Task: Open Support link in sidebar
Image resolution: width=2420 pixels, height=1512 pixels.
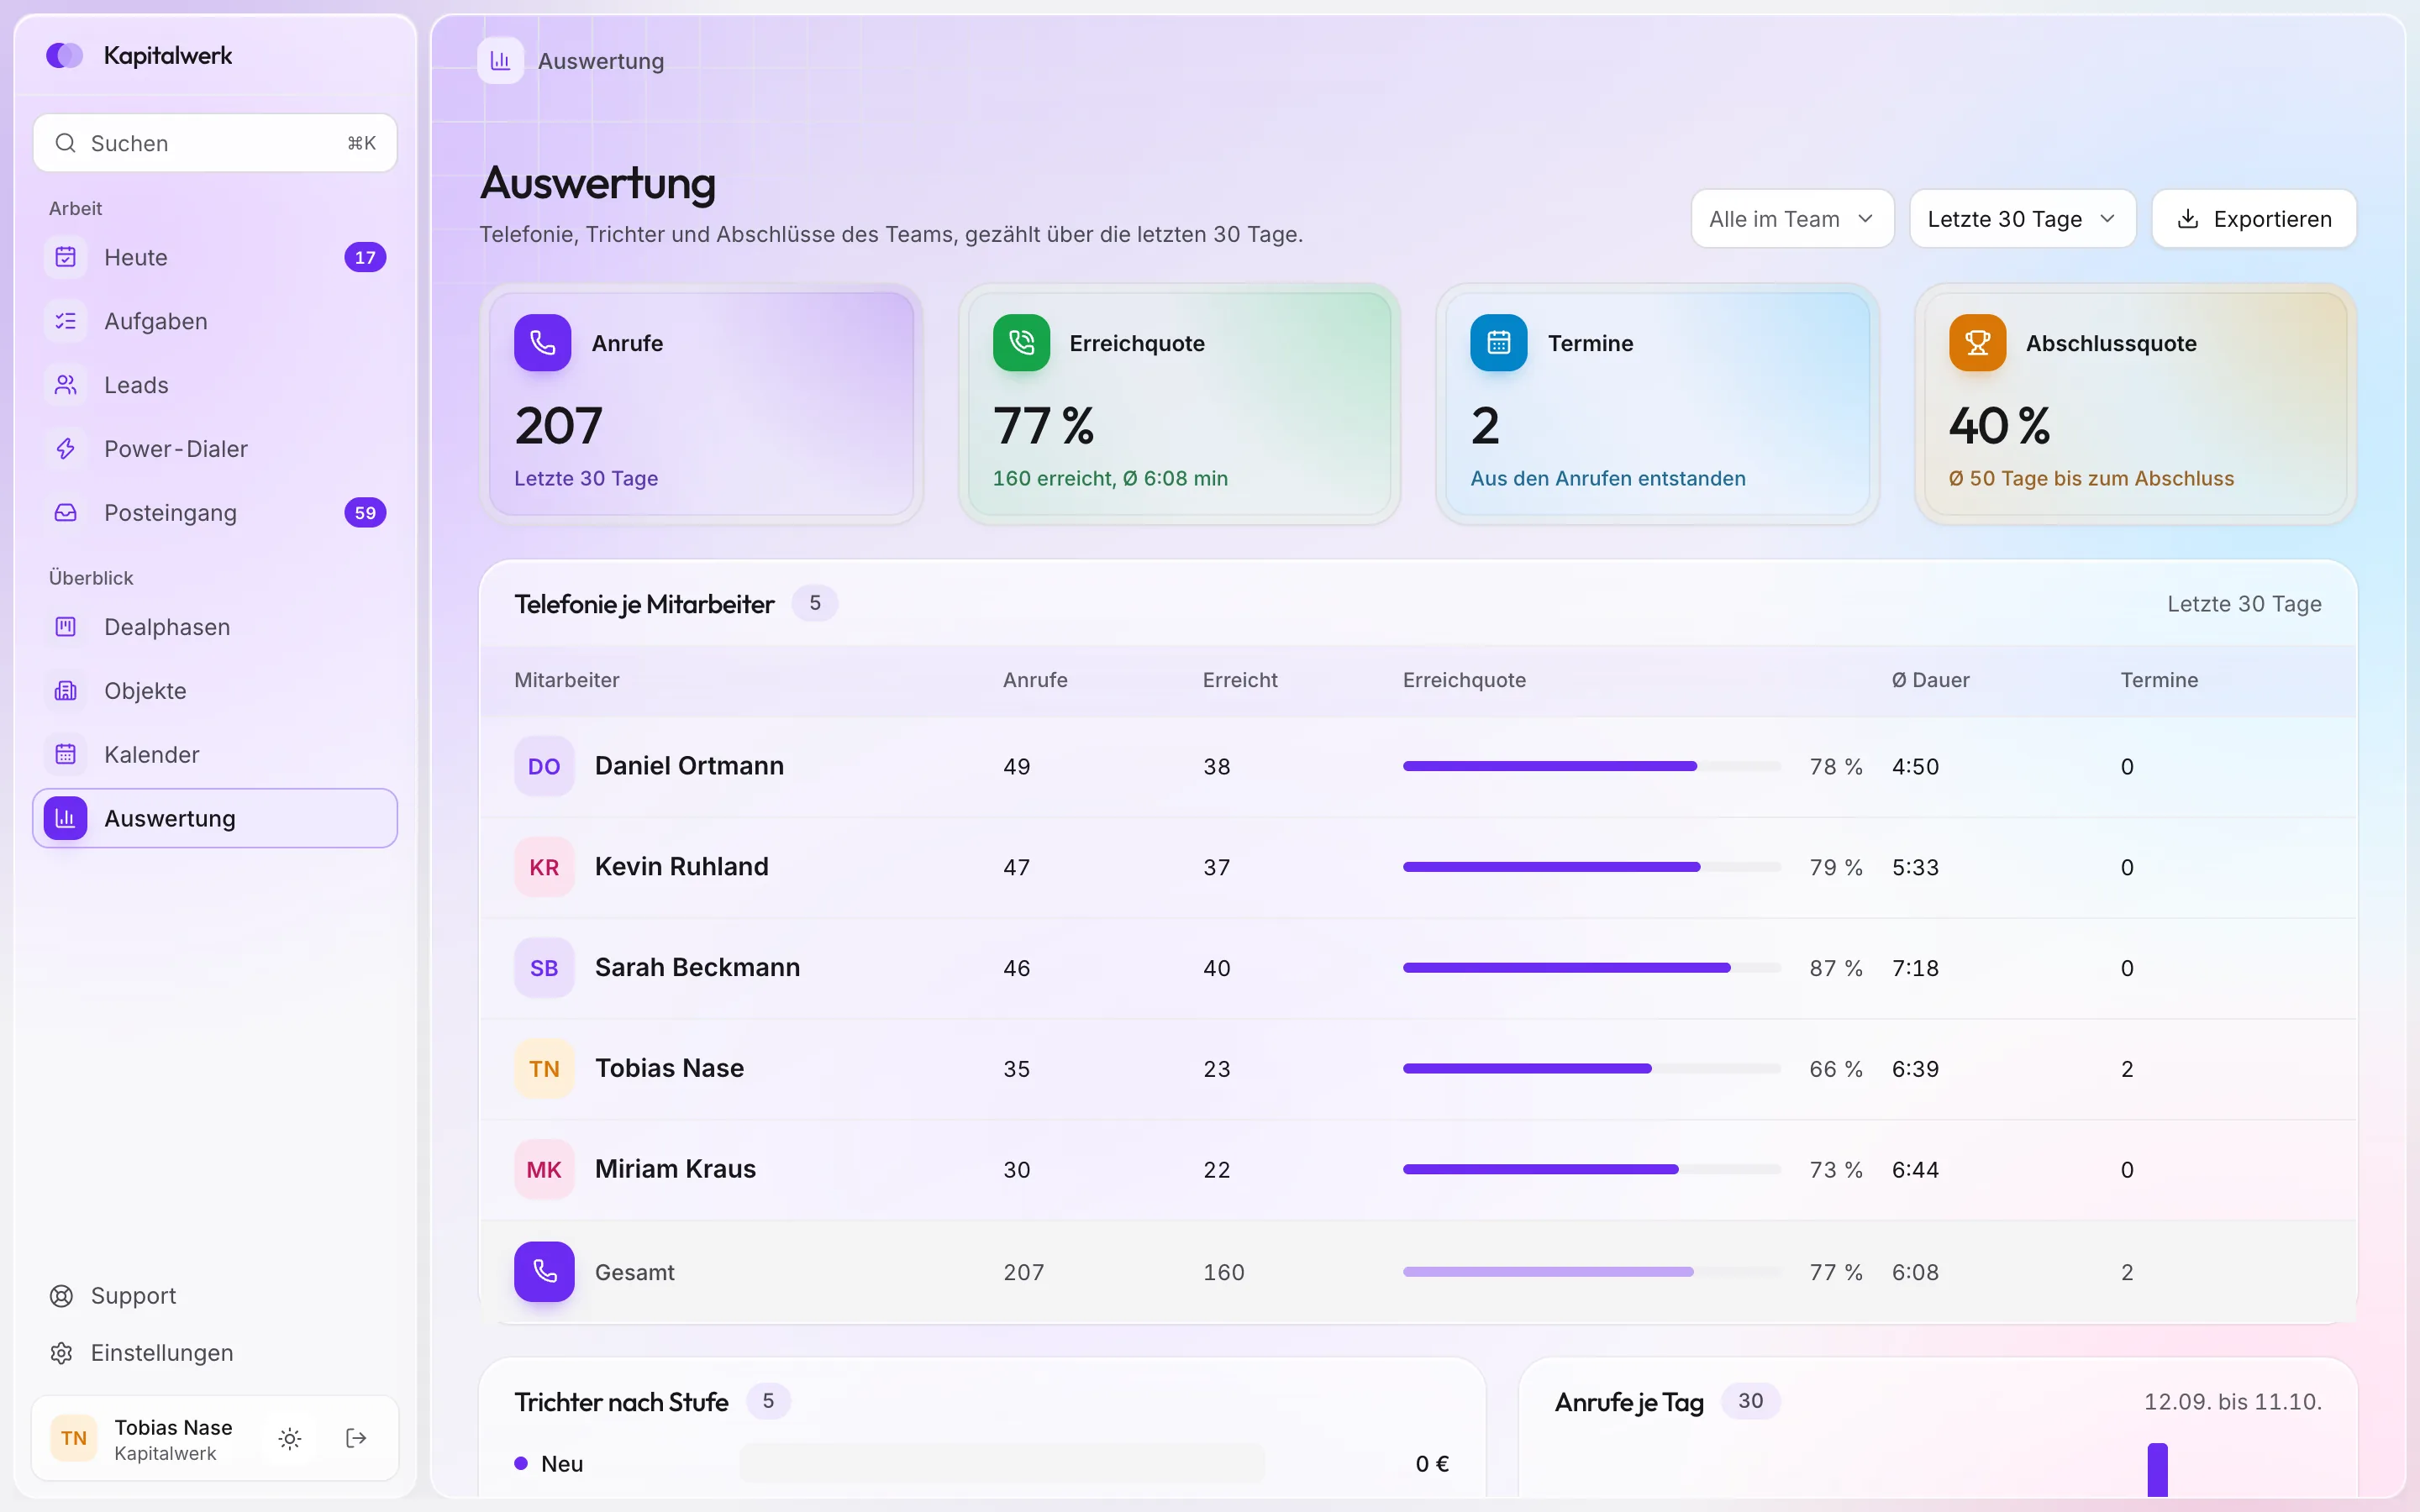Action: tap(215, 1296)
